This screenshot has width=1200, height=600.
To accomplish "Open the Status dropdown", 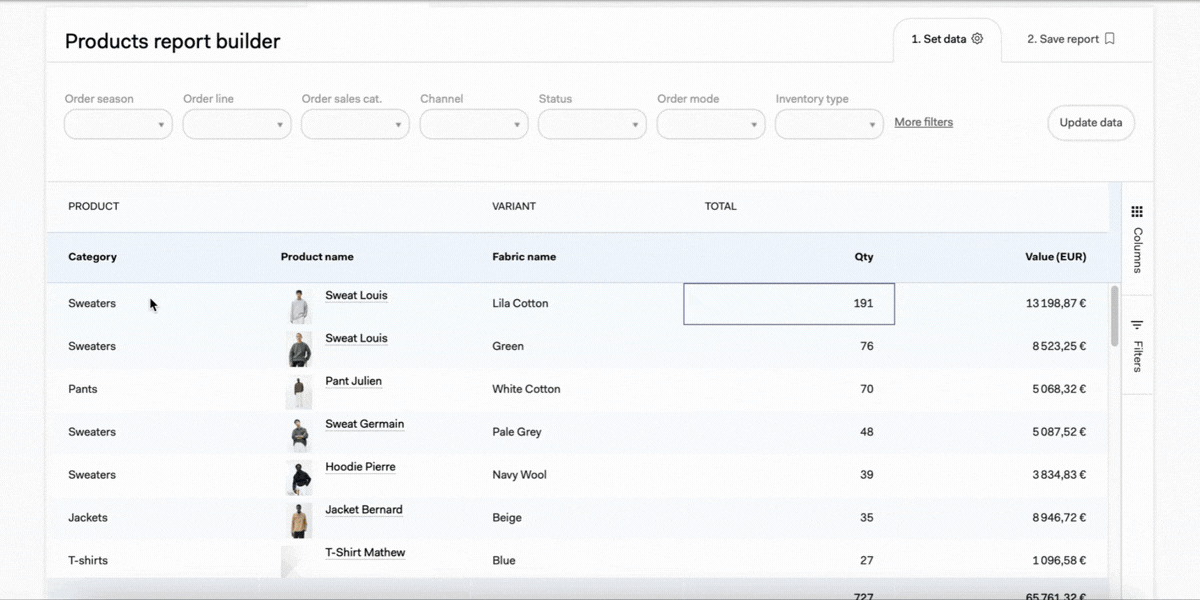I will pyautogui.click(x=592, y=124).
